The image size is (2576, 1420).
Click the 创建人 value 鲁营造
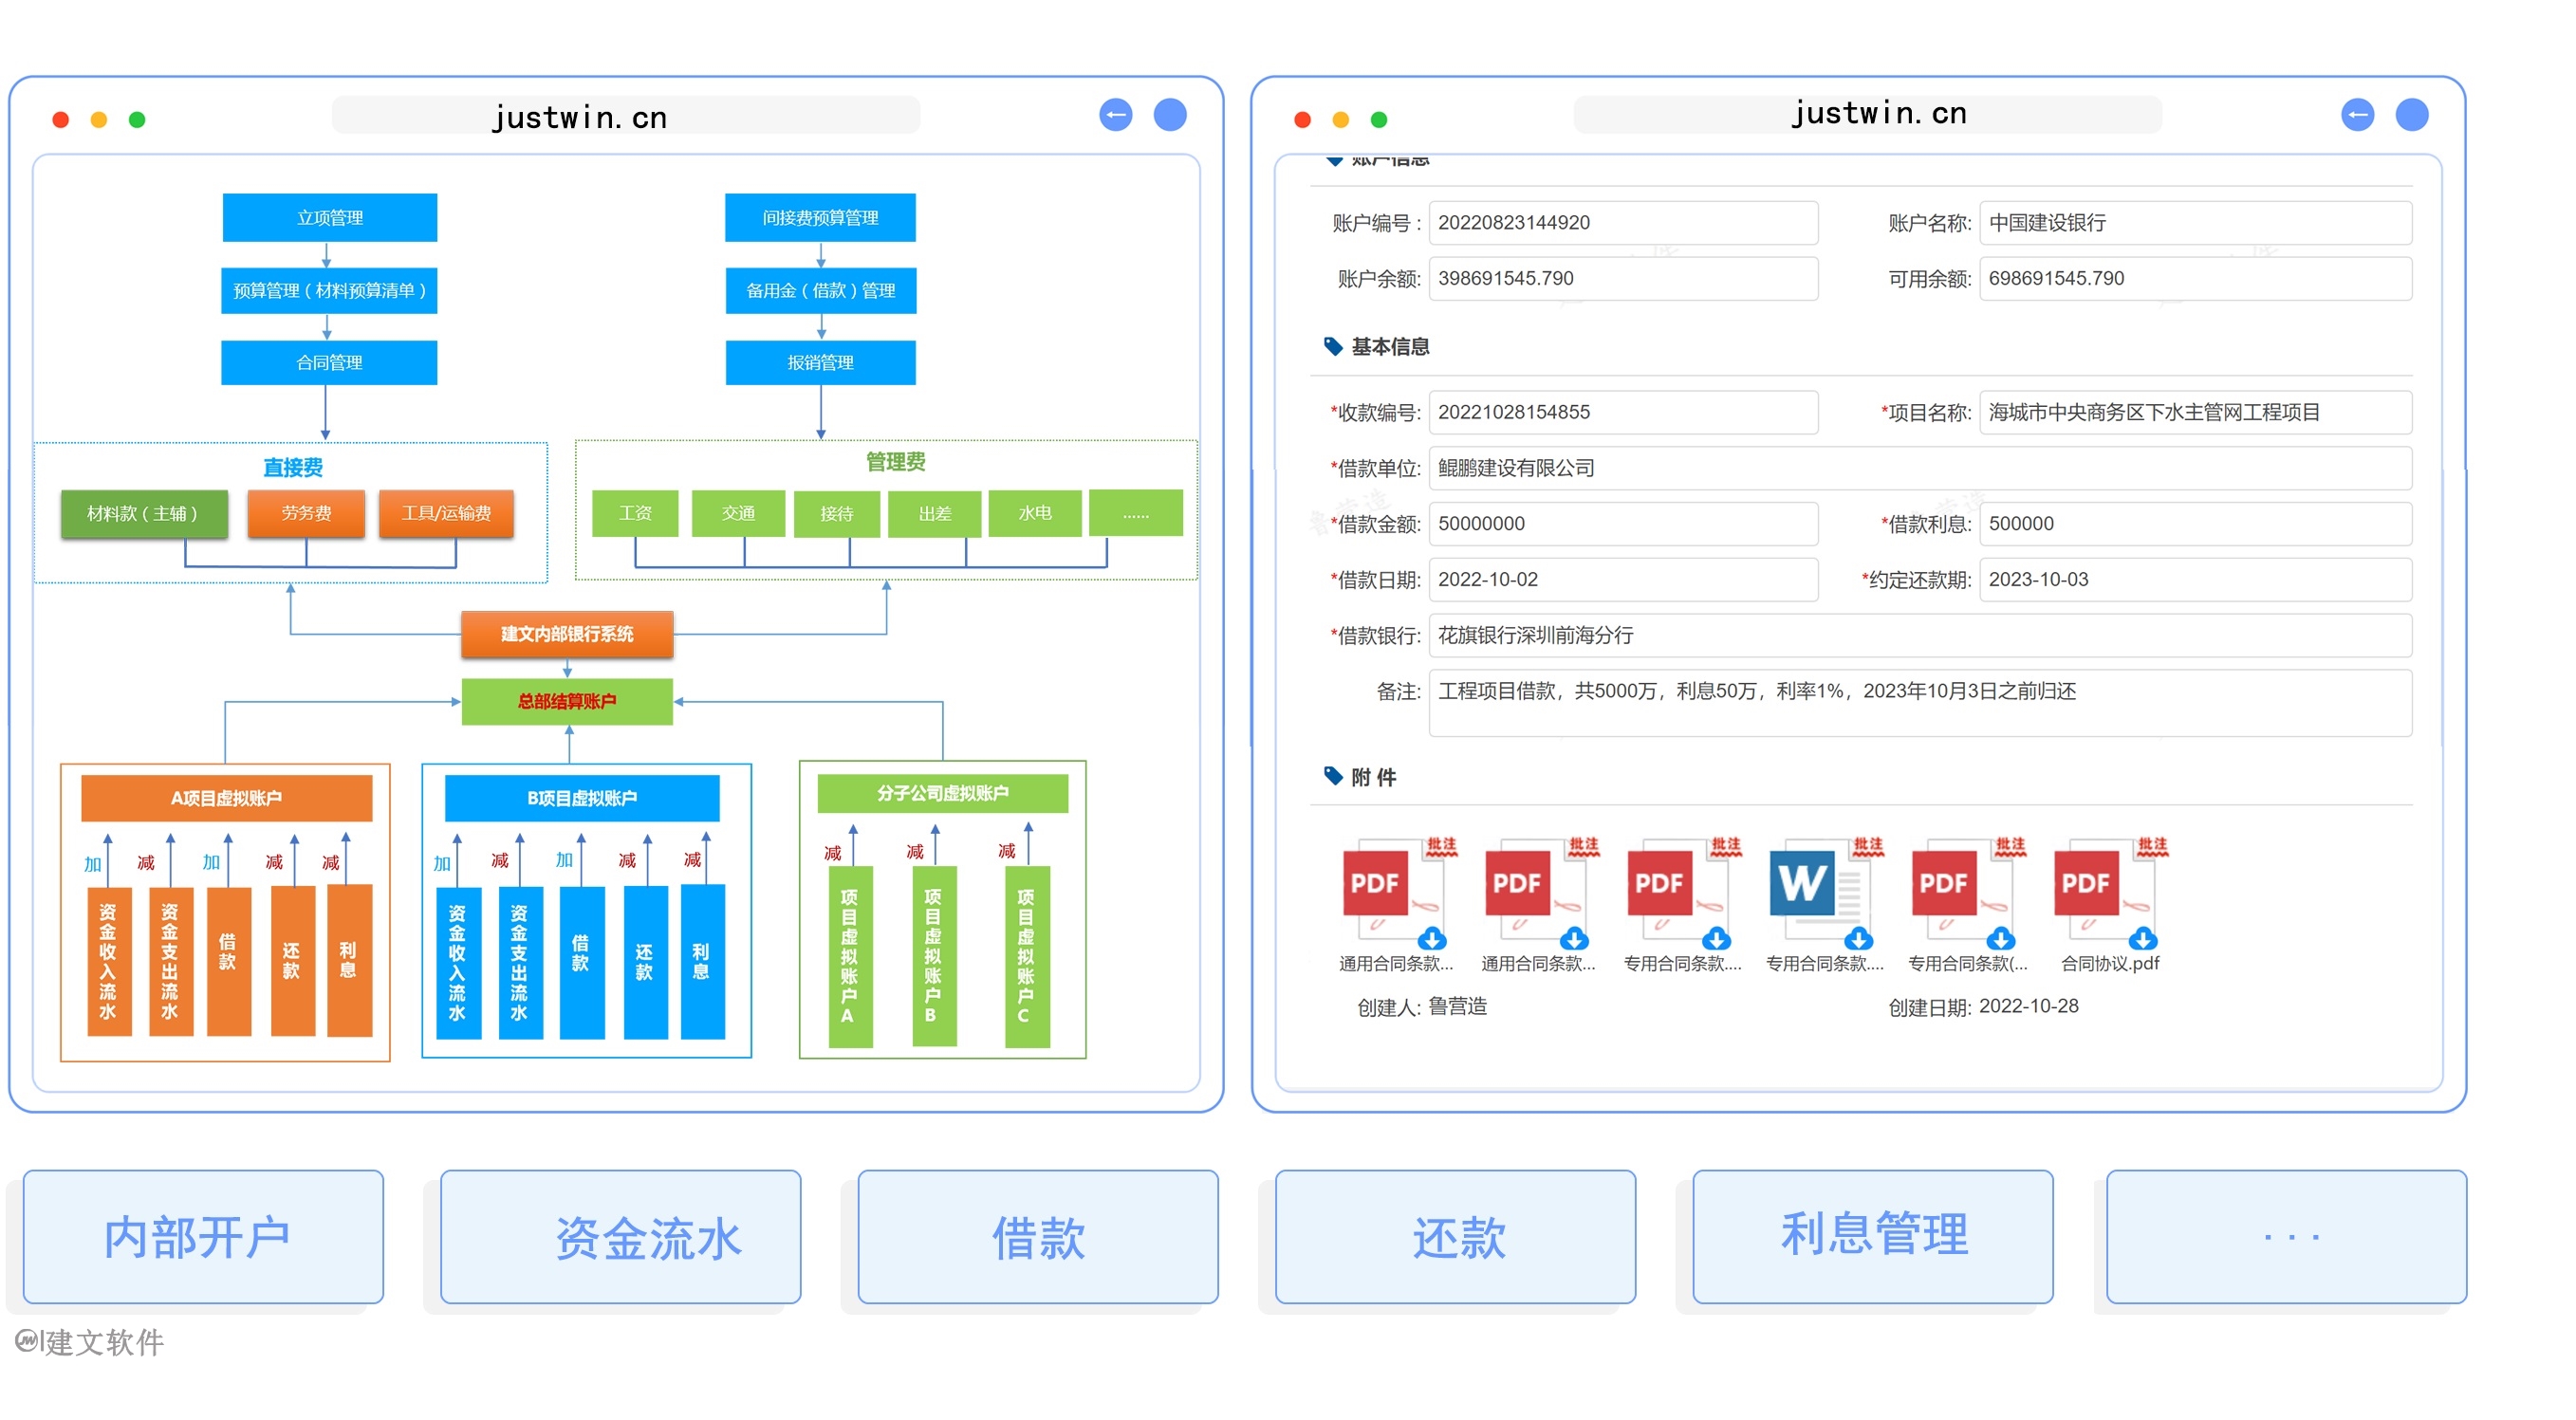pos(1457,1007)
